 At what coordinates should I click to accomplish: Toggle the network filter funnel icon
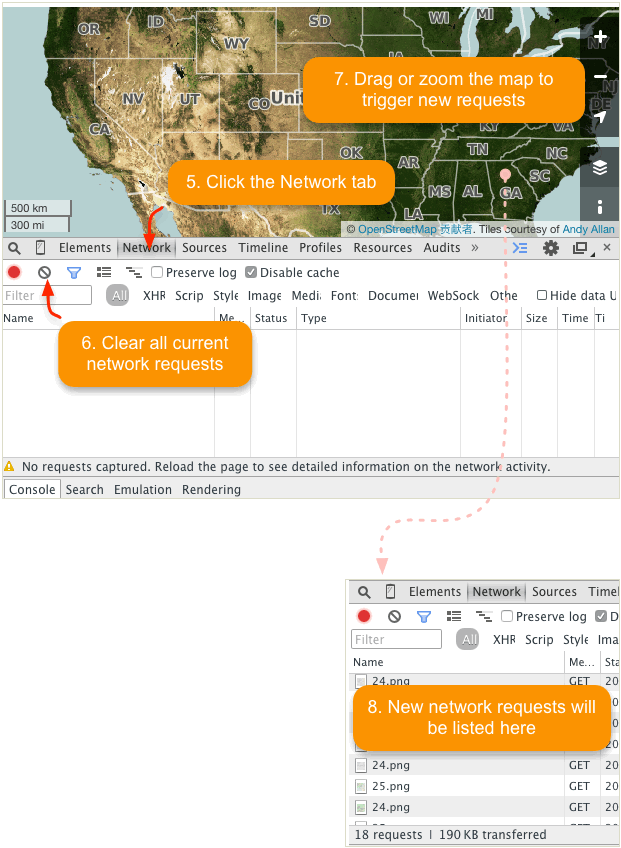tap(73, 272)
